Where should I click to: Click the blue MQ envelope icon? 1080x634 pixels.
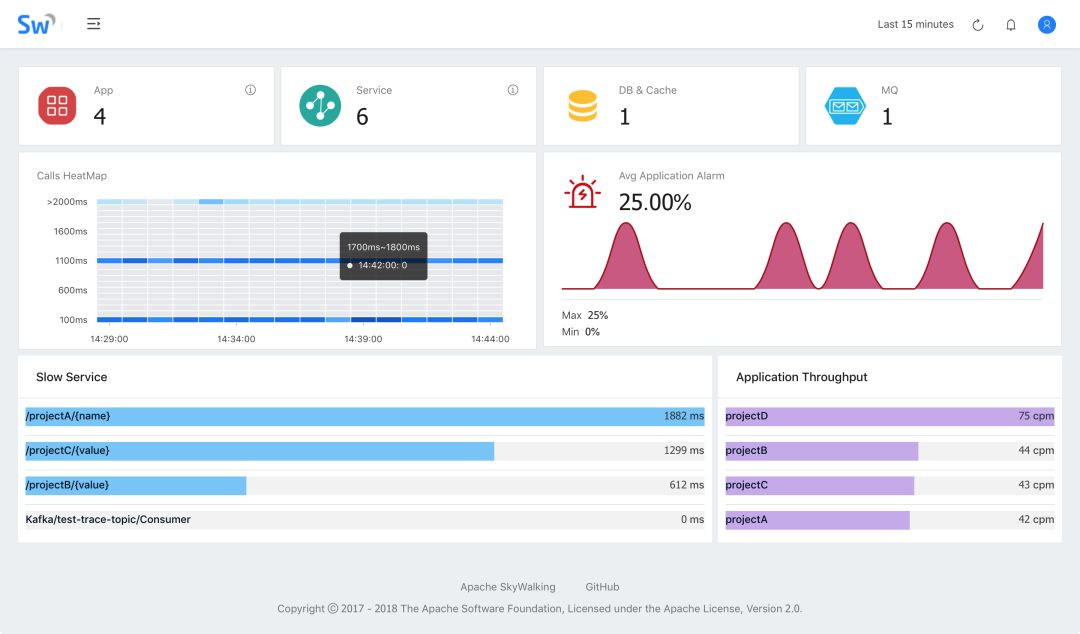845,106
